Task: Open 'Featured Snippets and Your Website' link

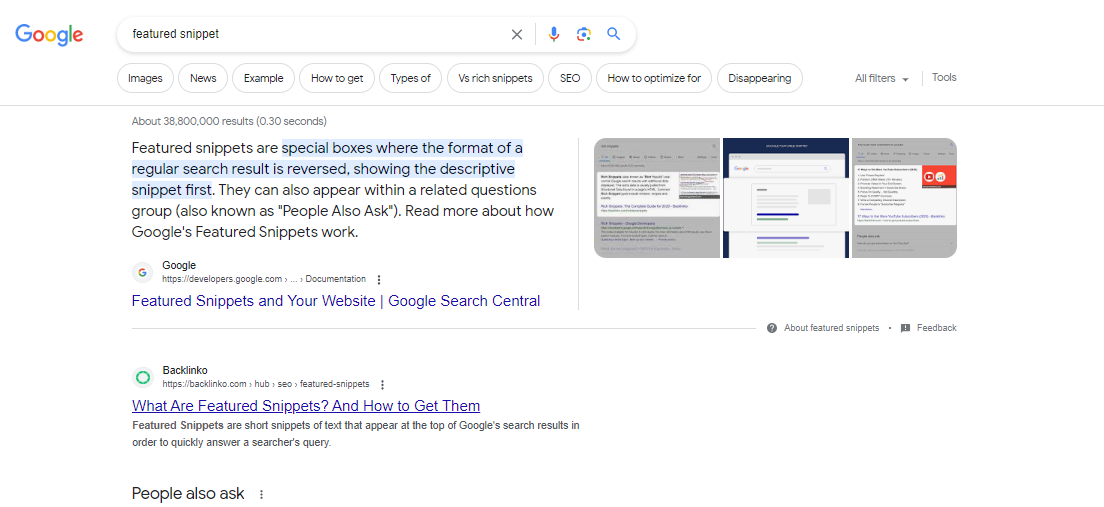Action: [x=336, y=301]
